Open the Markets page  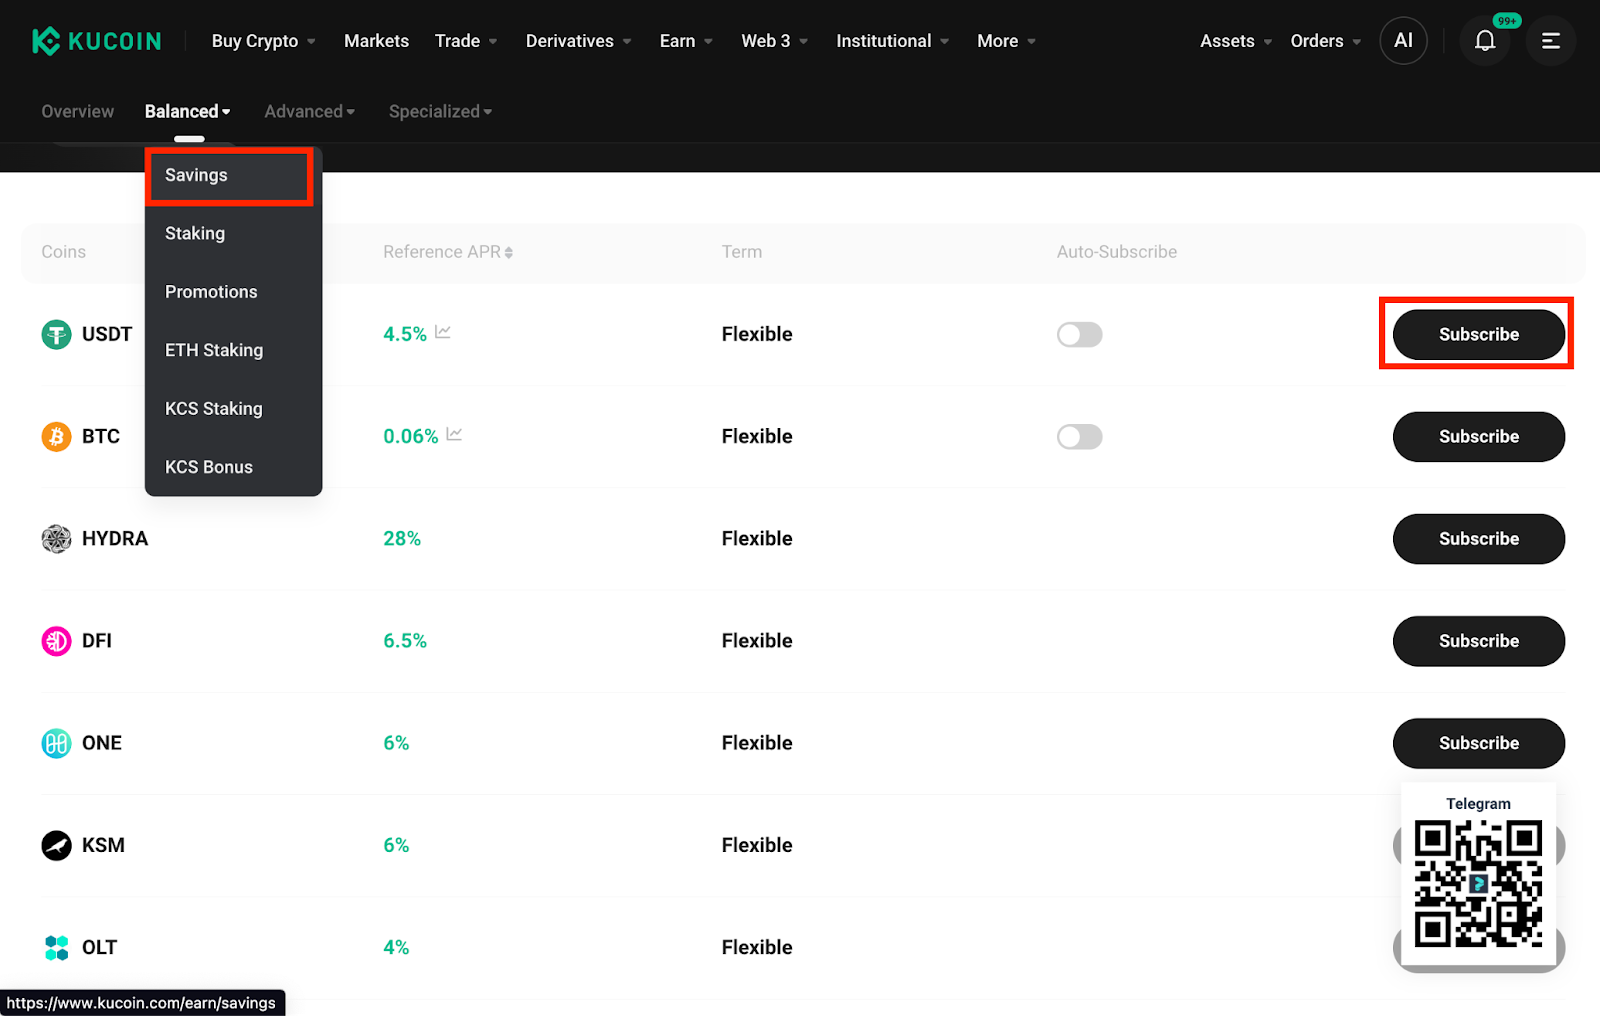coord(376,41)
